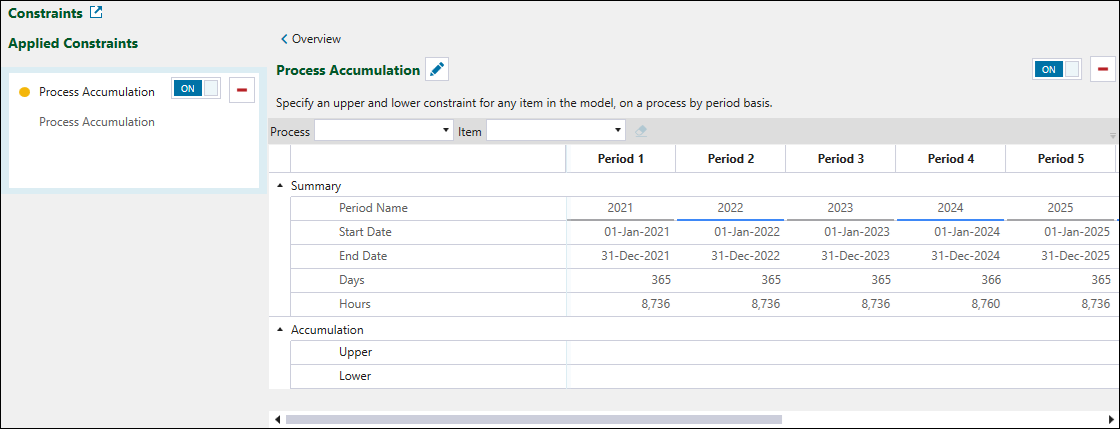Click the yellow status dot for Process Accumulation
The image size is (1120, 429).
click(25, 92)
